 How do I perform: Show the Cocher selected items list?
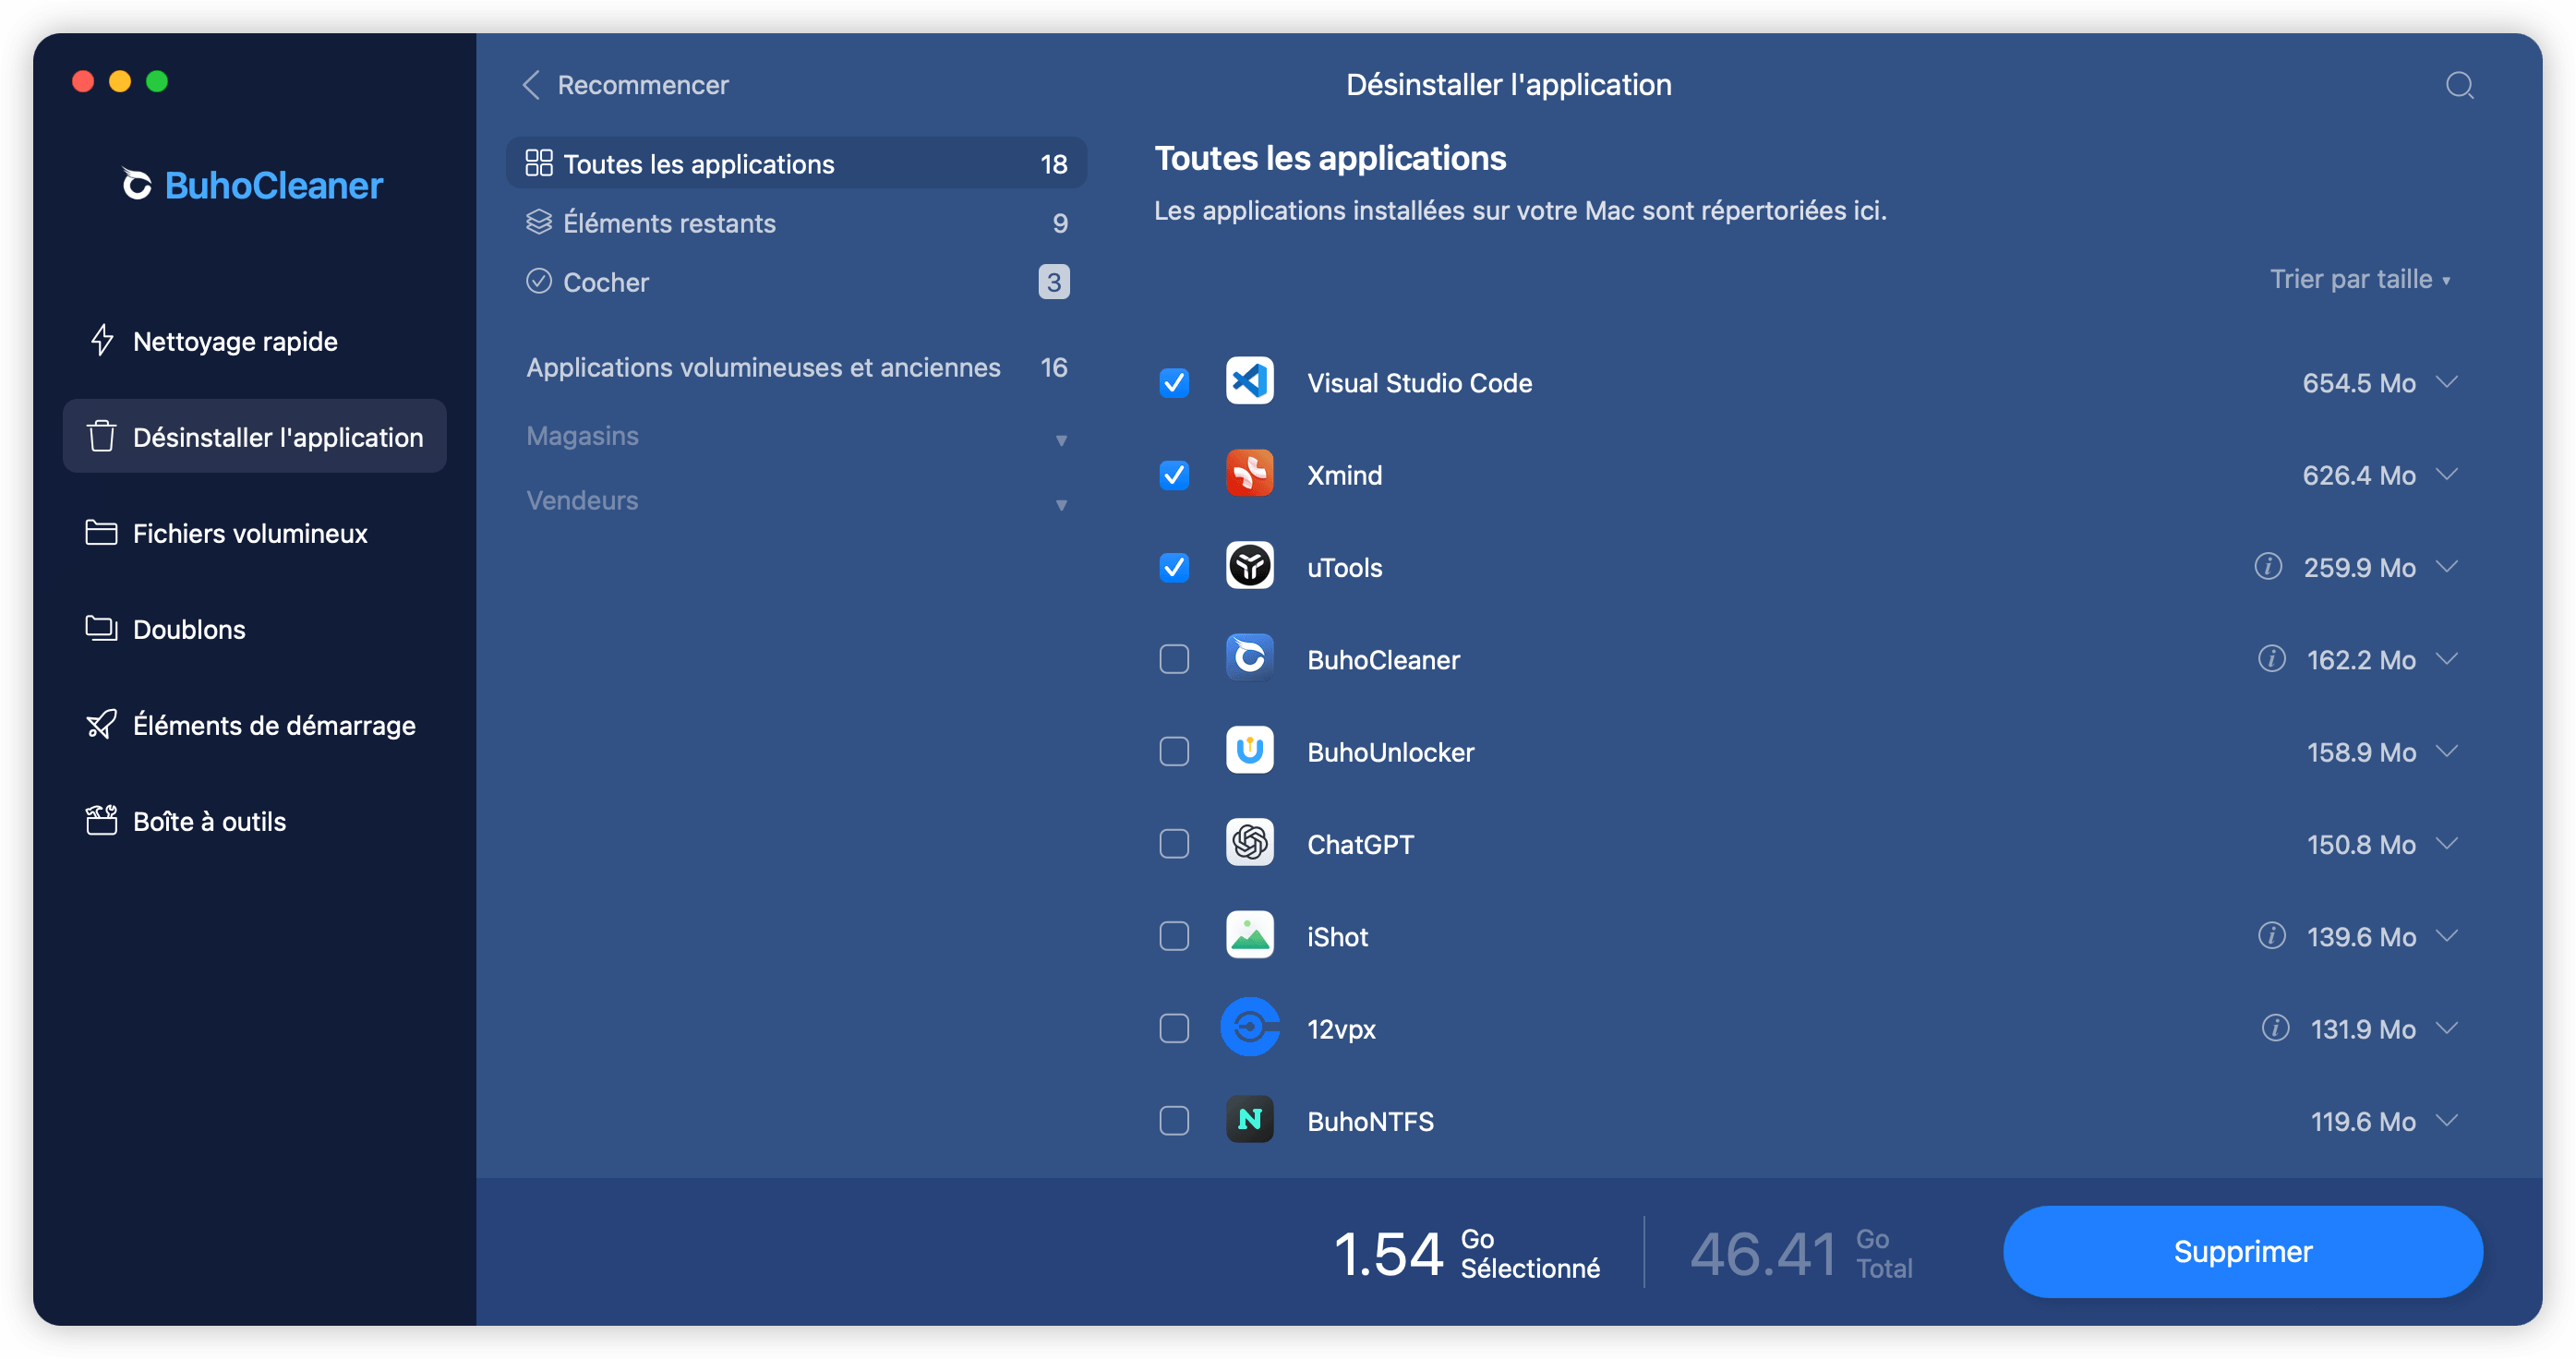[x=796, y=281]
